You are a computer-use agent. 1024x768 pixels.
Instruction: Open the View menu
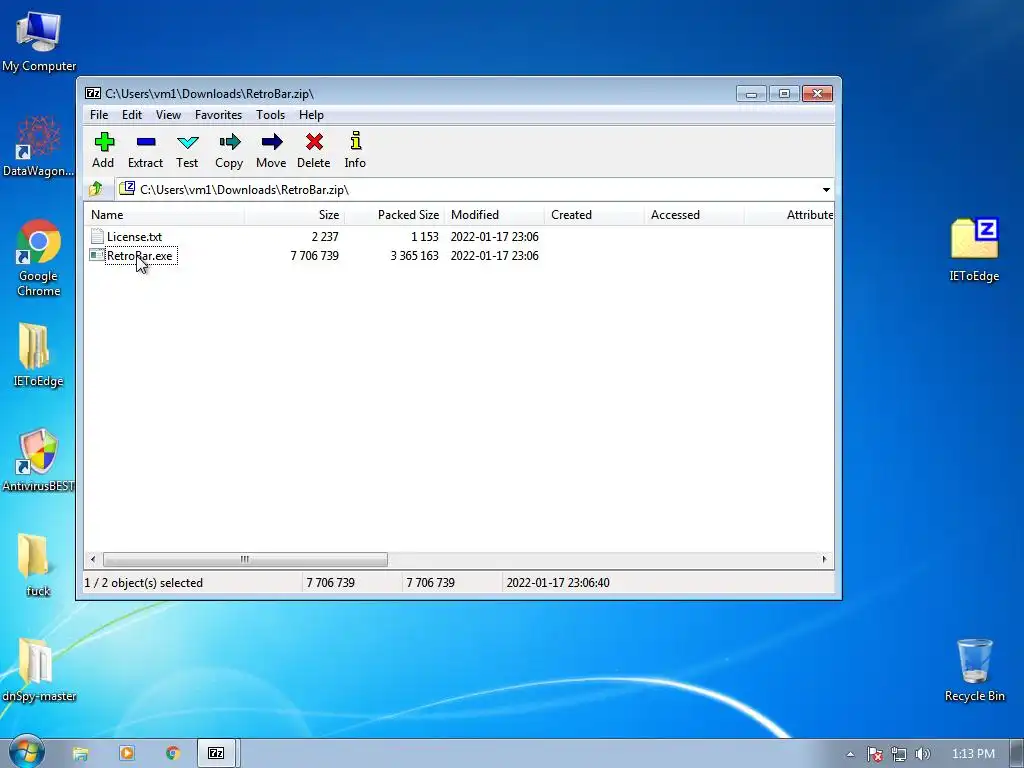coord(168,115)
